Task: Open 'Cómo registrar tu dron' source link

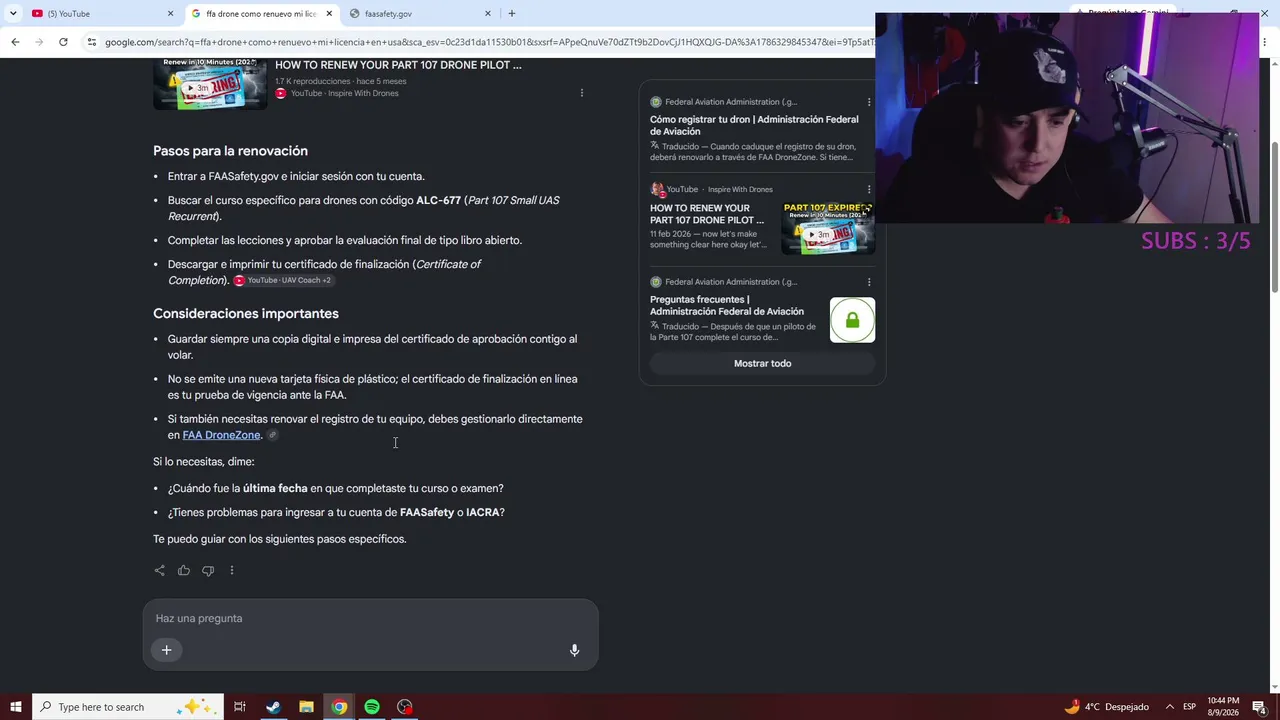Action: [x=754, y=125]
